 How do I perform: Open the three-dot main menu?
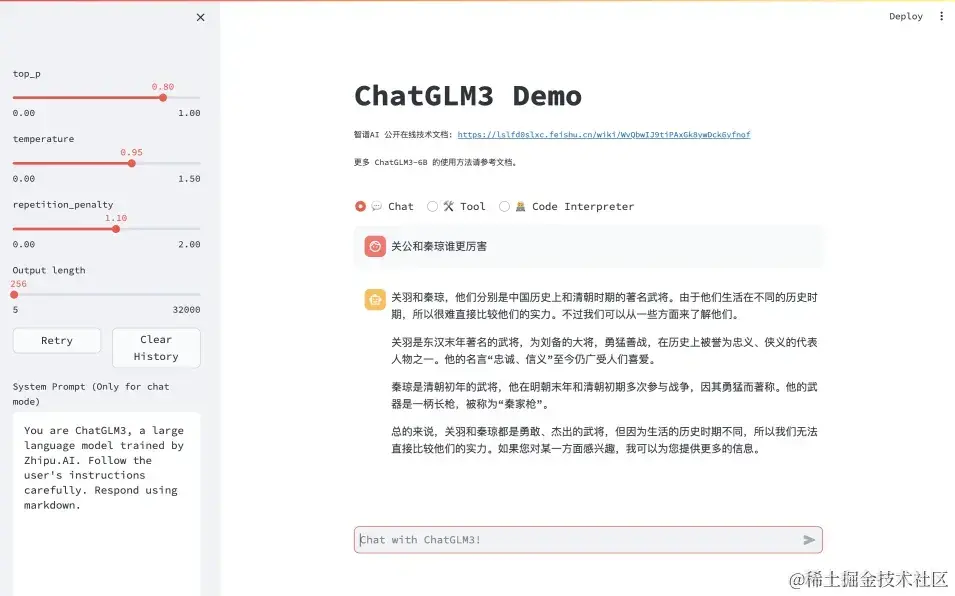coord(941,16)
